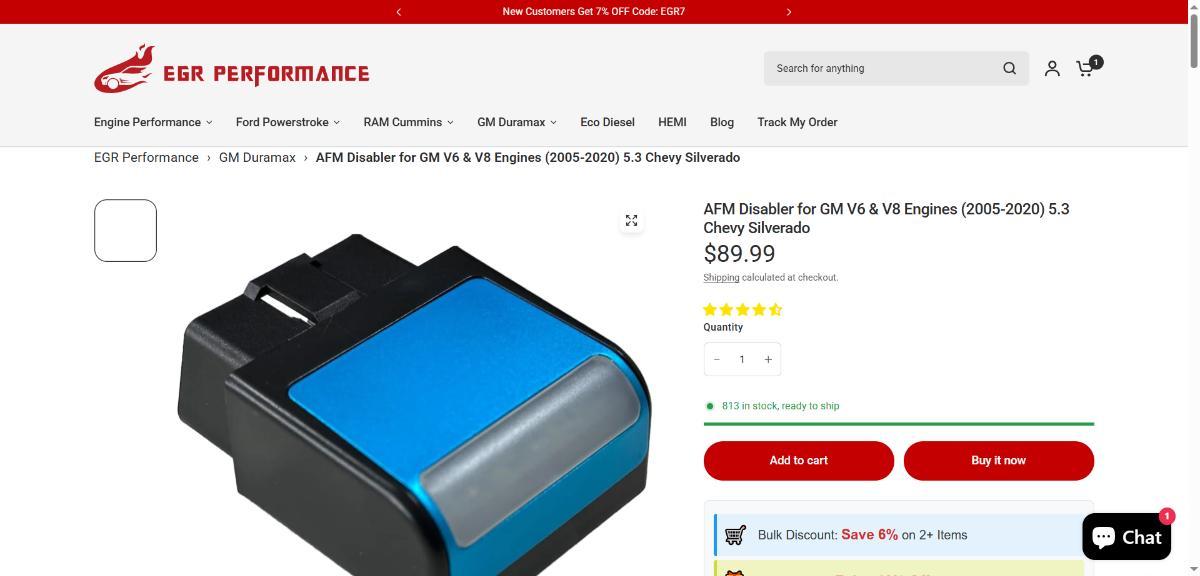Click the search magnifier icon
Image resolution: width=1200 pixels, height=576 pixels.
[1009, 68]
